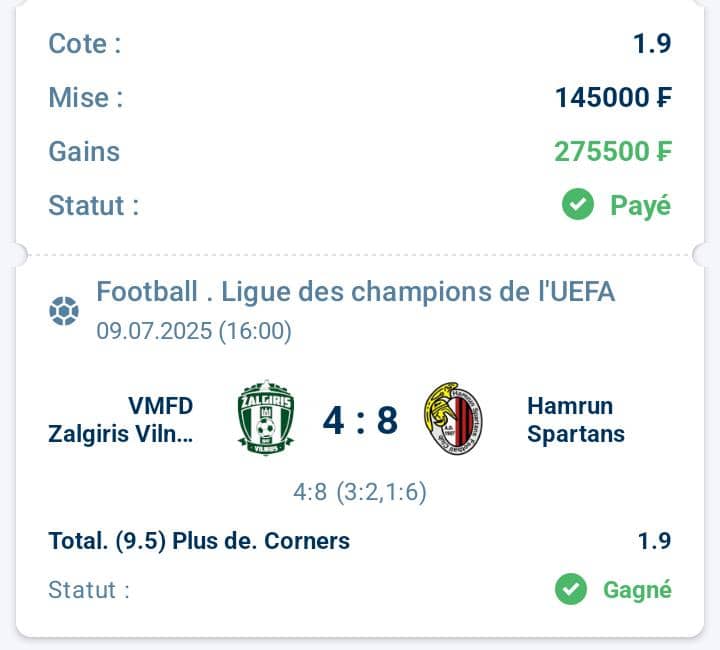Tap the corners bet odds 1.9

click(x=654, y=541)
